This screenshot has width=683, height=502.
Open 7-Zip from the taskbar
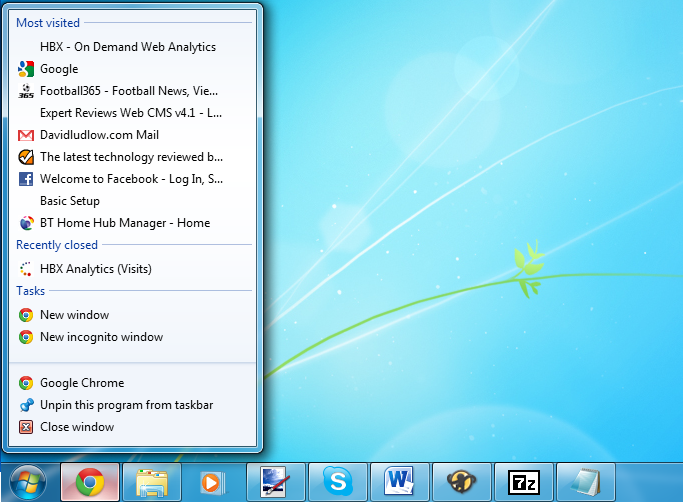pos(524,482)
